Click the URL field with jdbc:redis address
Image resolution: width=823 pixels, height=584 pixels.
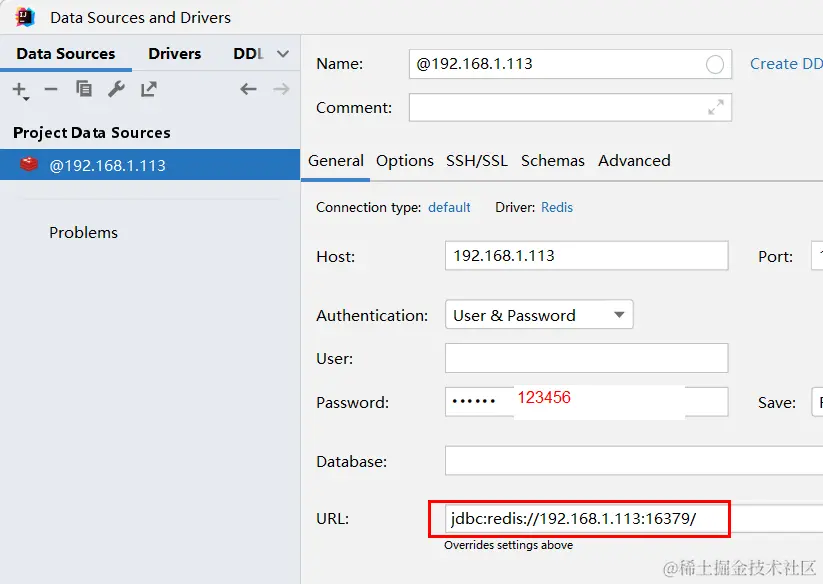point(634,519)
